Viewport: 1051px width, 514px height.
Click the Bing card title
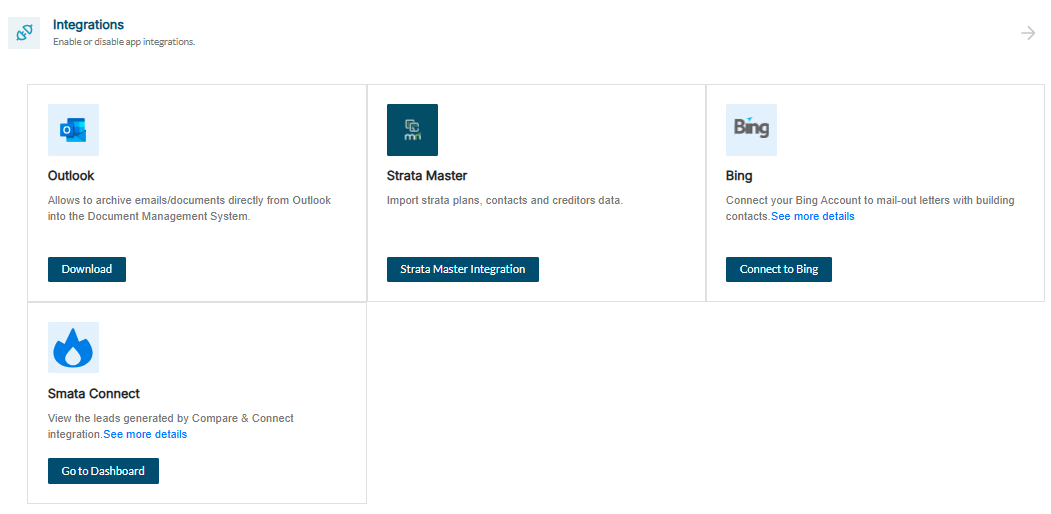pos(739,176)
